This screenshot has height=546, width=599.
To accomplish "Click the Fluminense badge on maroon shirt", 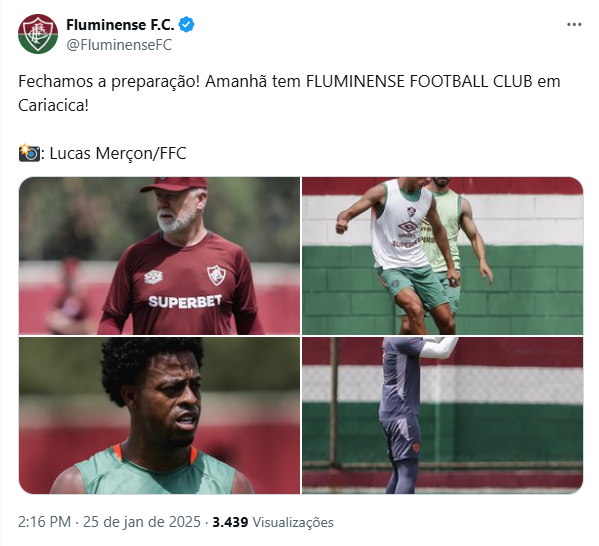I will coord(216,275).
